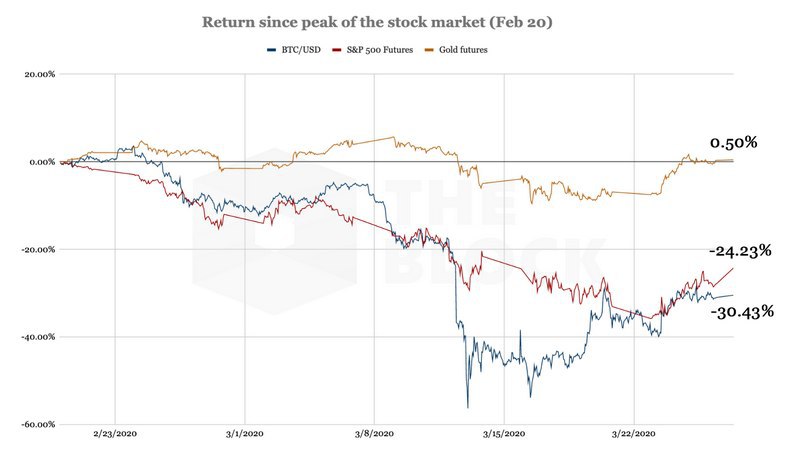Click the -20.00% y-axis label

tap(38, 249)
